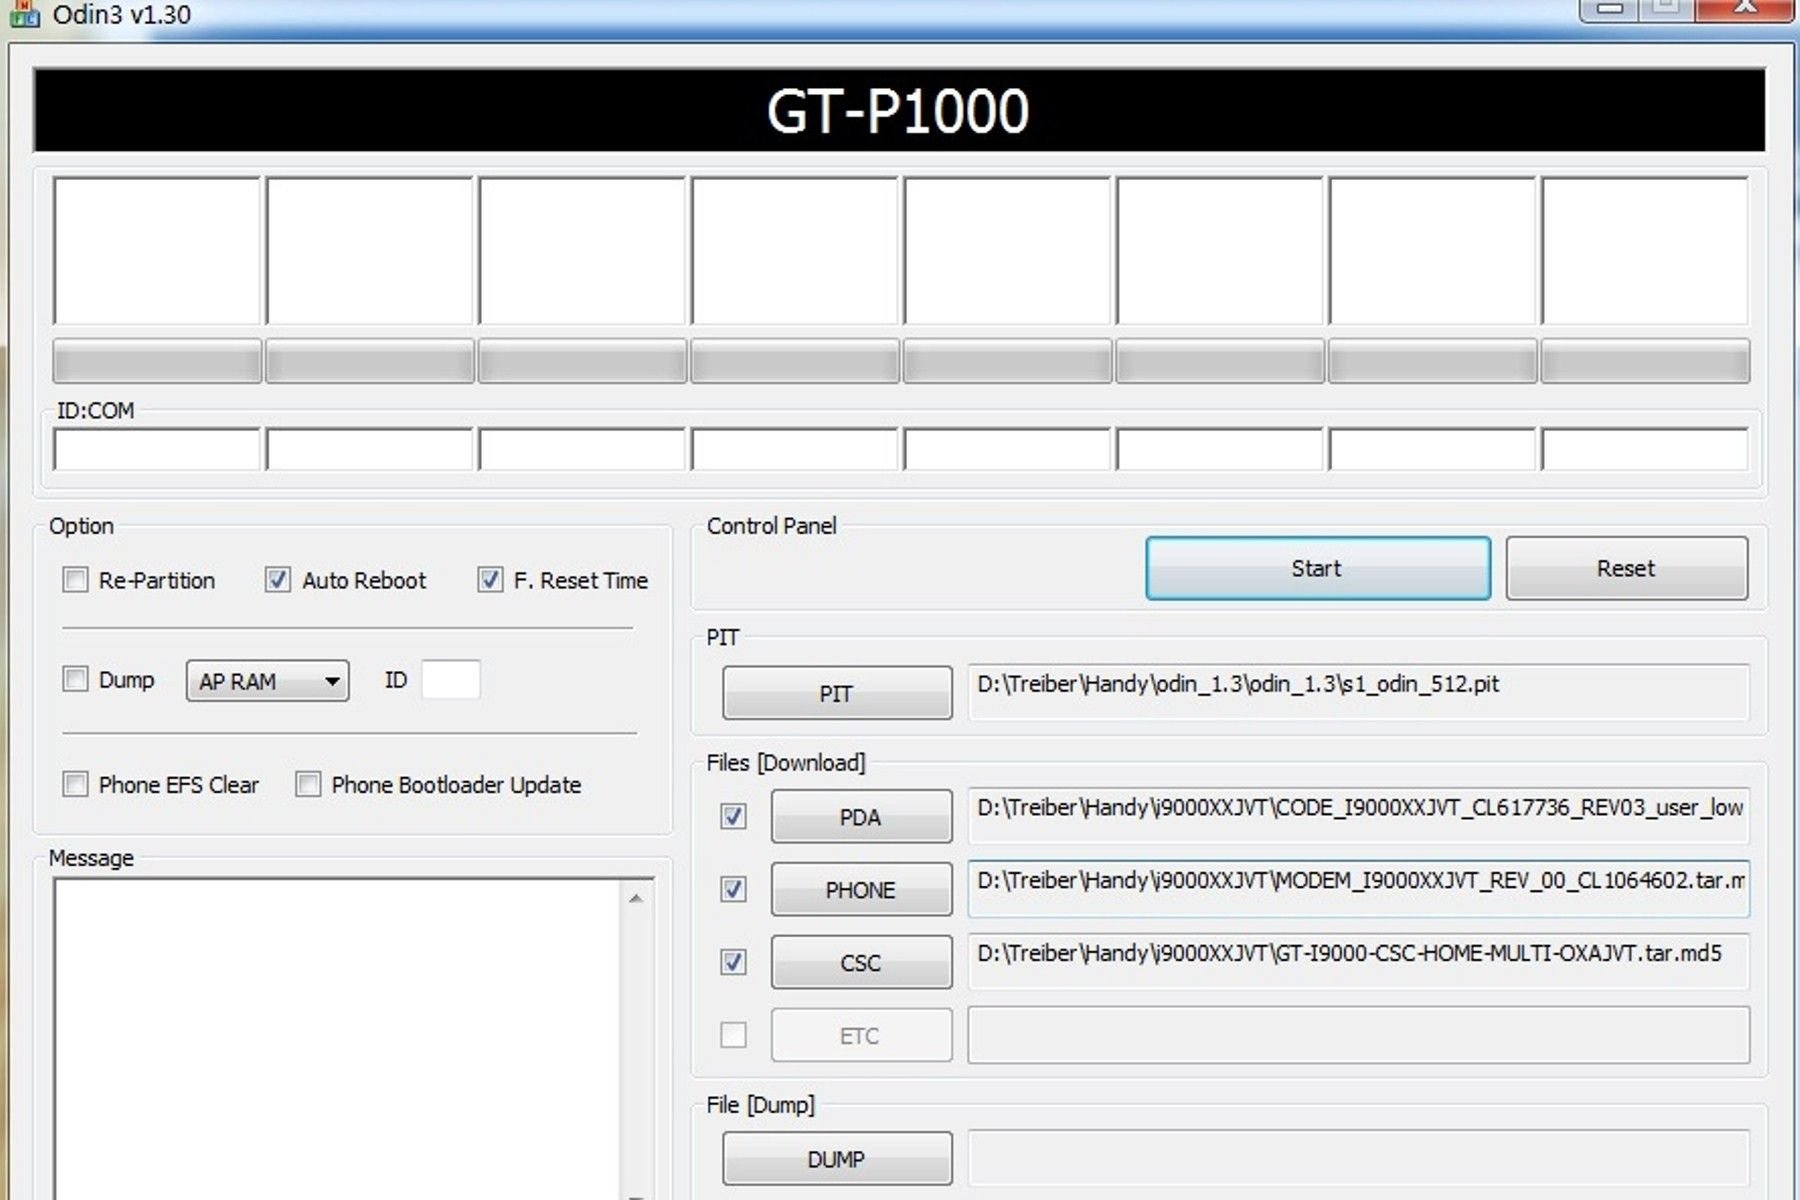The height and width of the screenshot is (1200, 1800).
Task: Uncheck the PHONE file checkbox
Action: 733,889
